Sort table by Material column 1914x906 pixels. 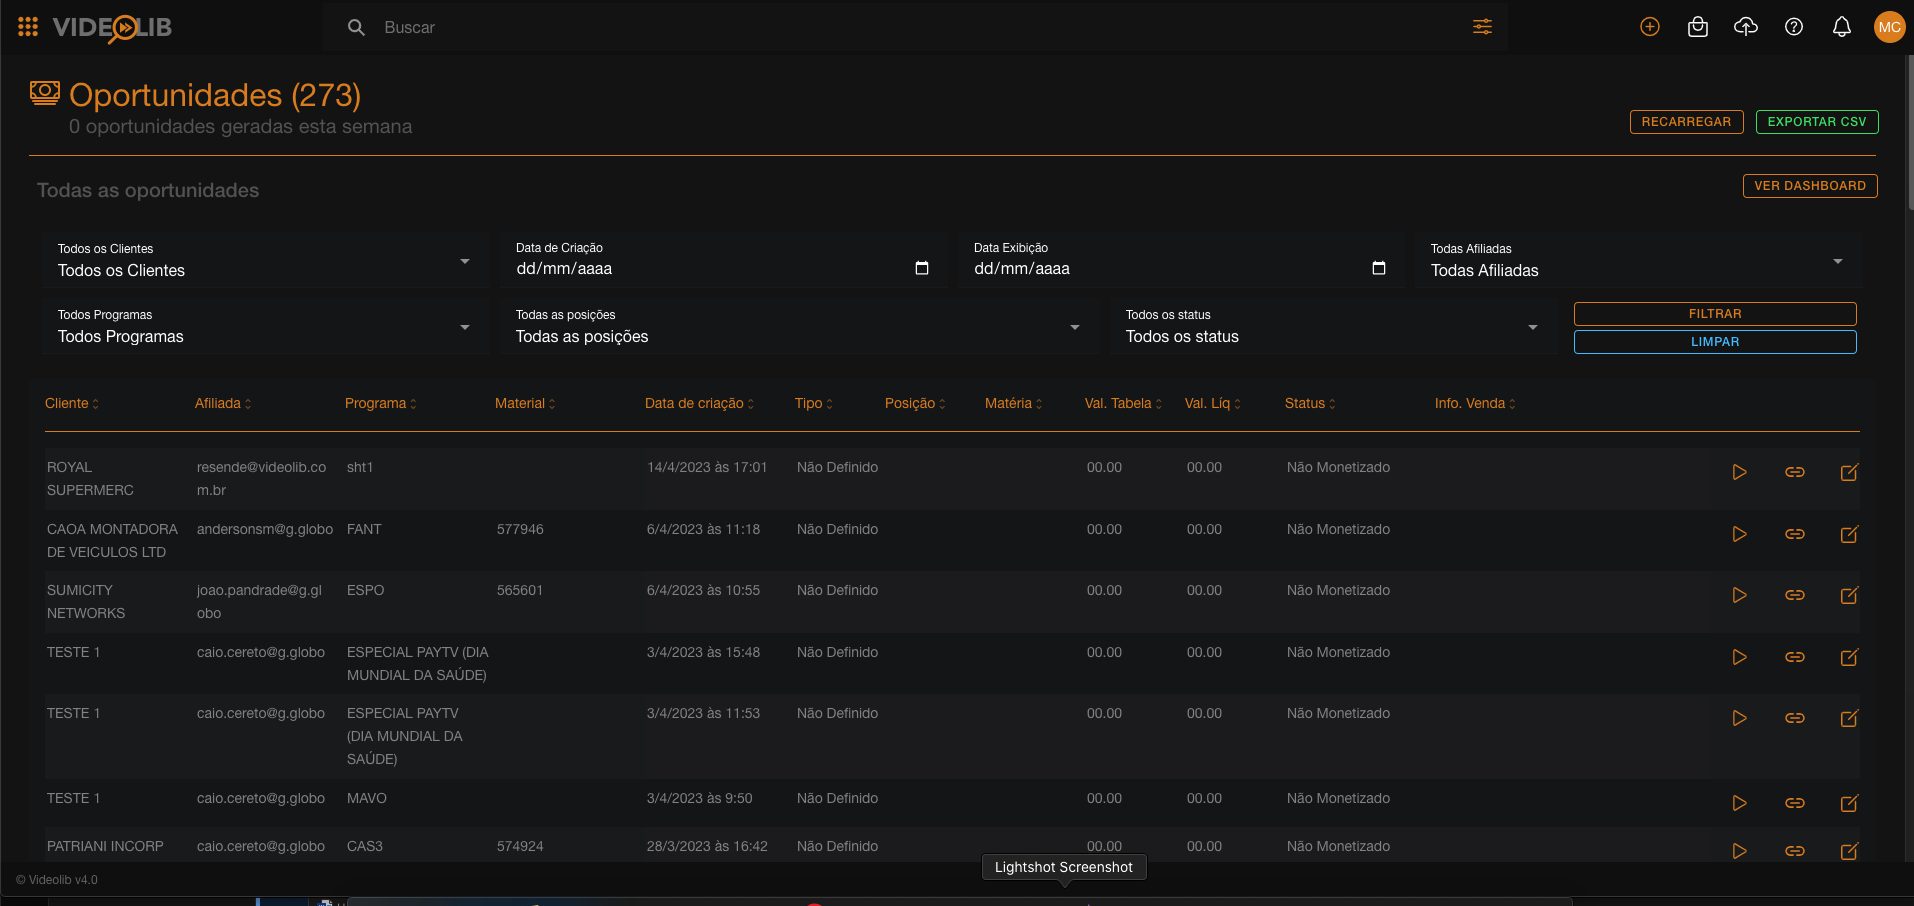(x=525, y=403)
